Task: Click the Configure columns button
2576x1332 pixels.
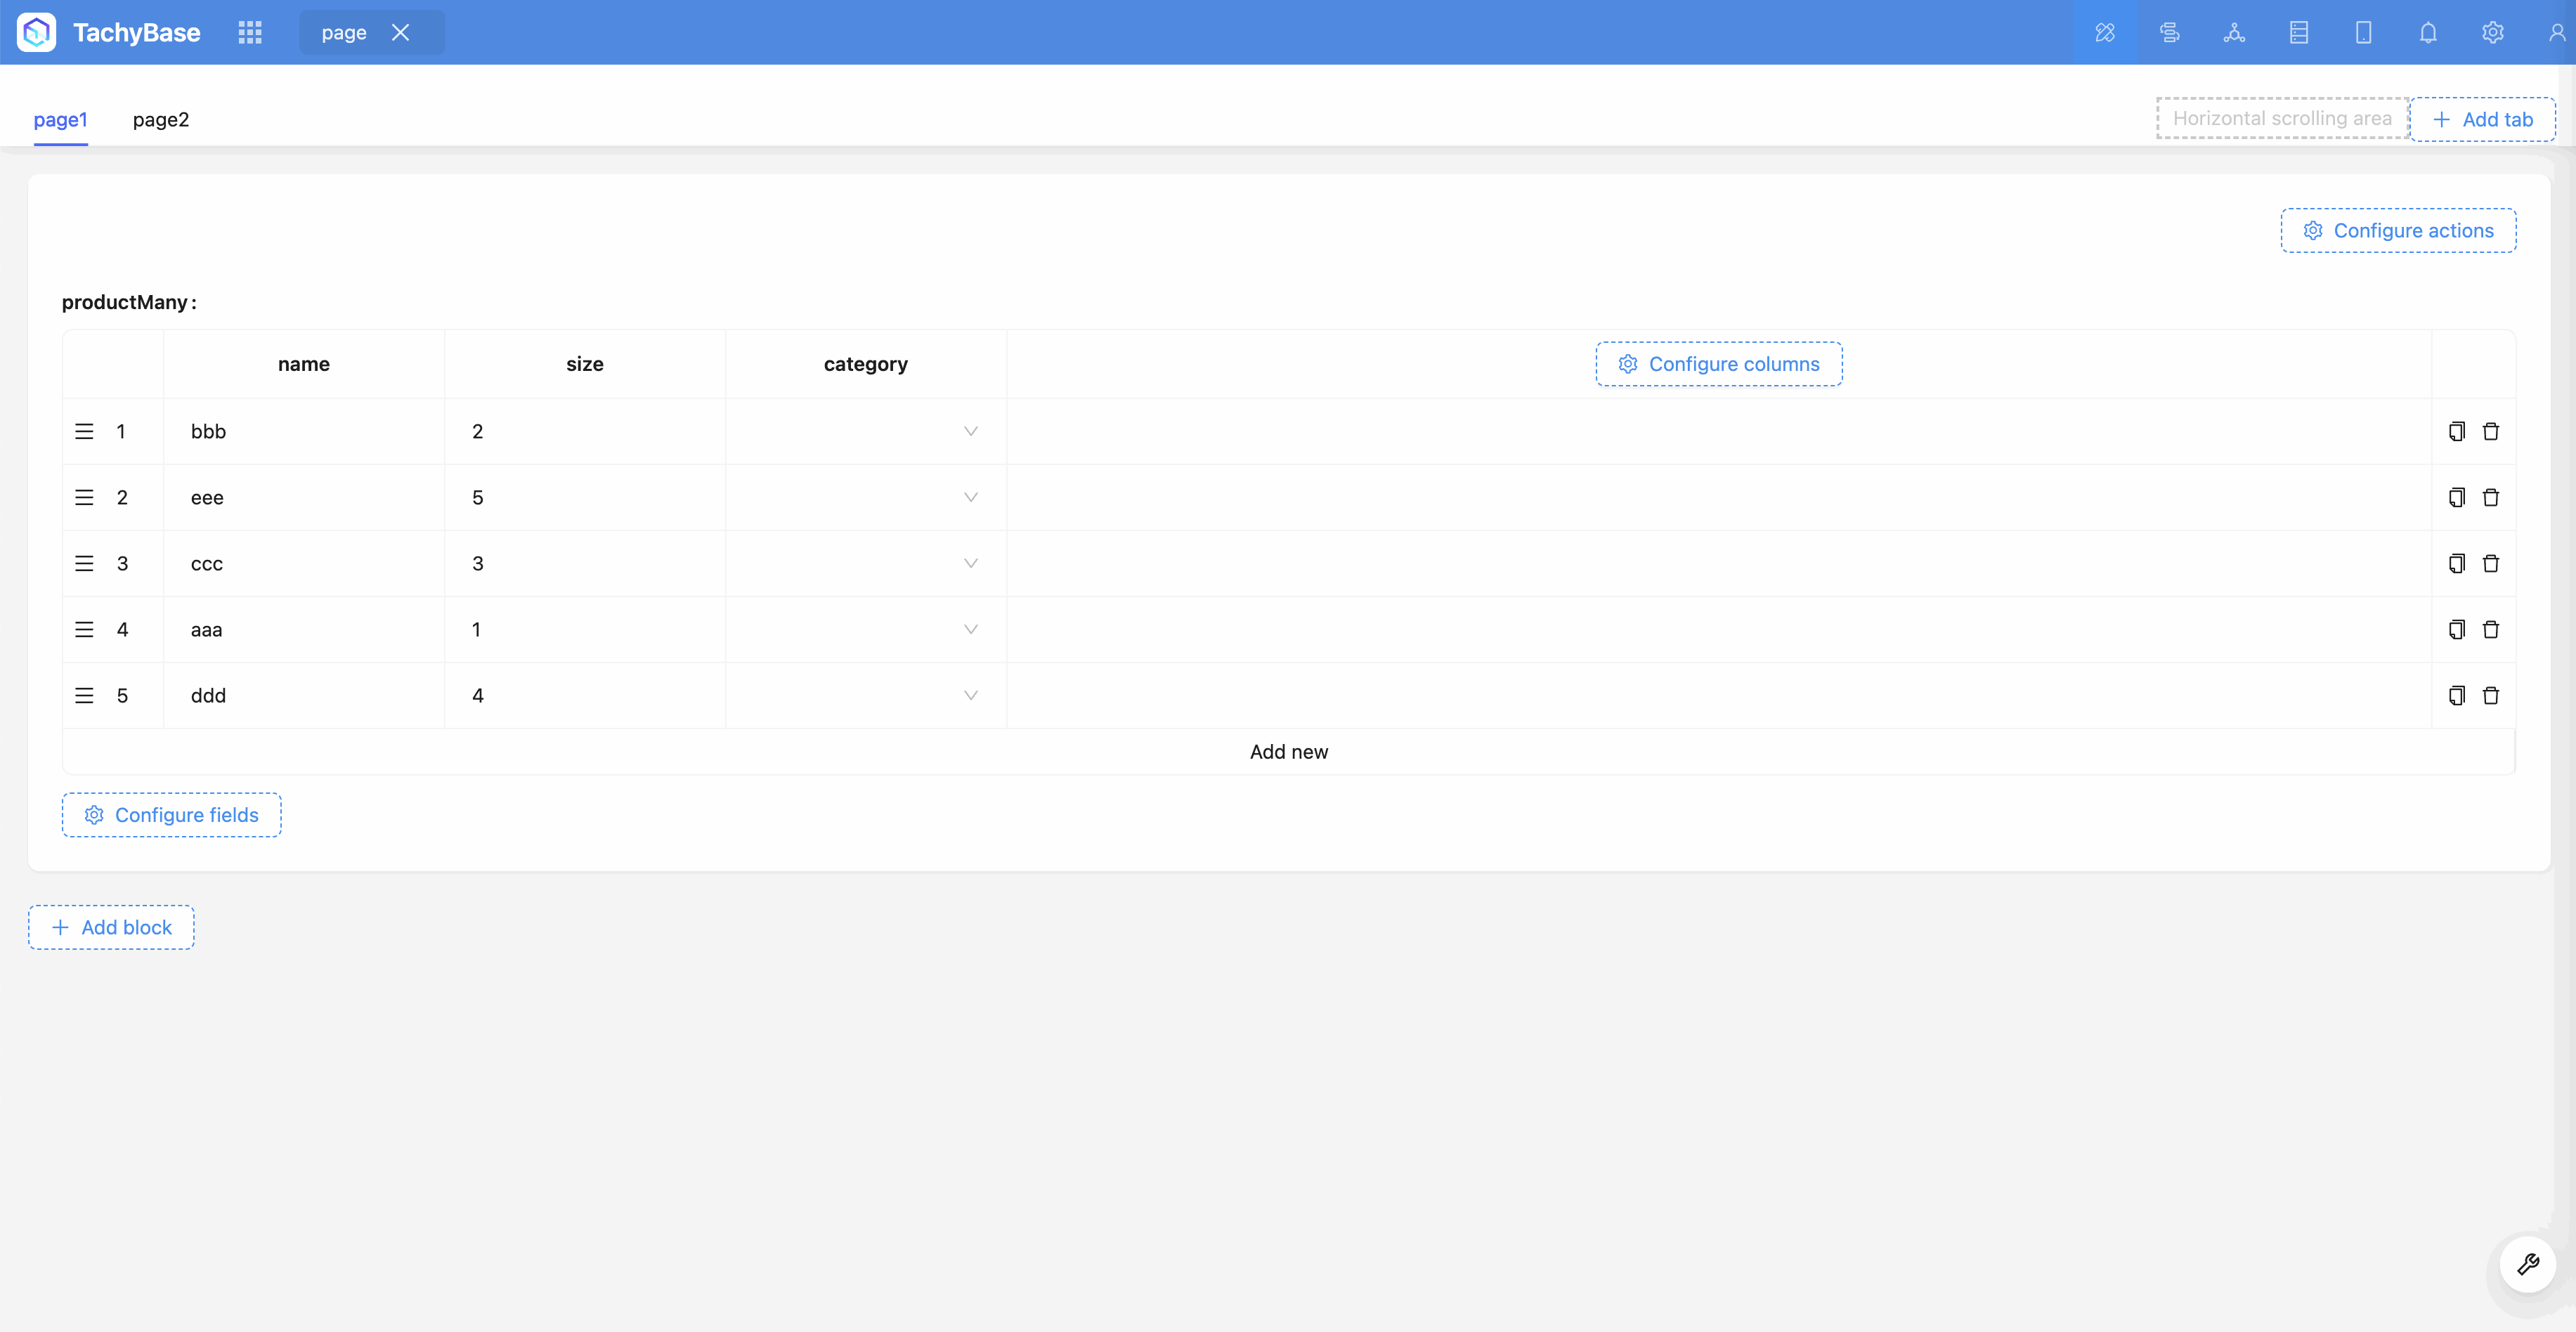Action: pos(1718,364)
